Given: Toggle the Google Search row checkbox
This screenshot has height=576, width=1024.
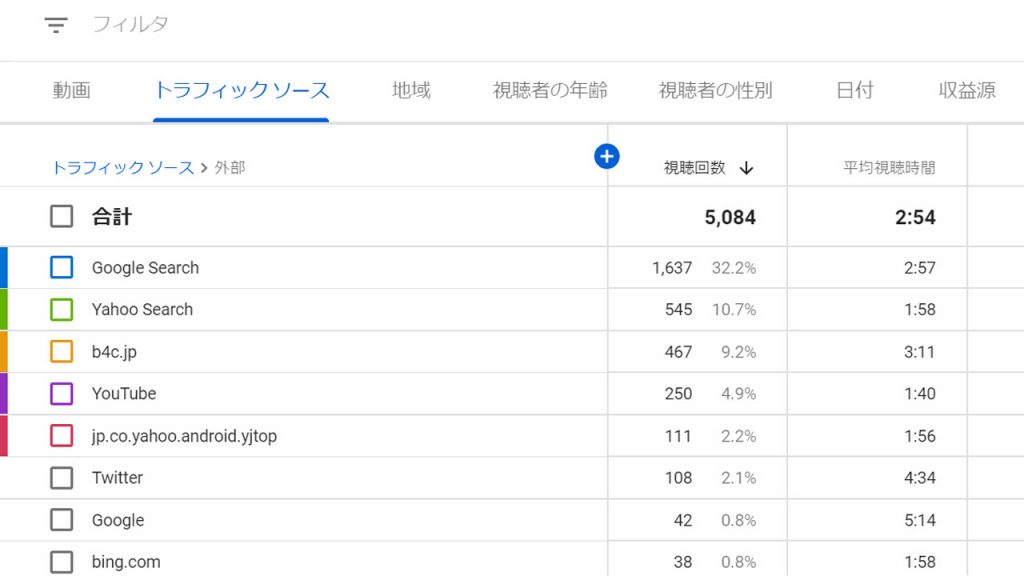Looking at the screenshot, I should (62, 267).
